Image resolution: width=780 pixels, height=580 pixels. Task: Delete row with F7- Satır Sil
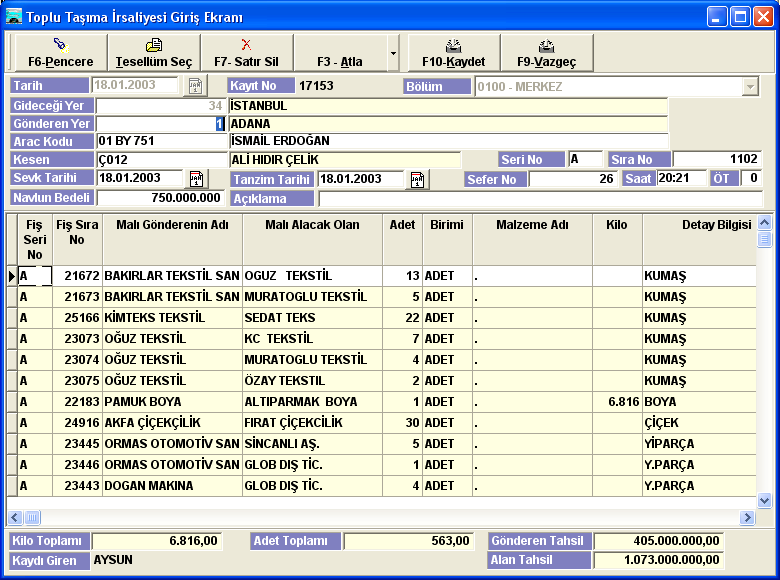tap(247, 53)
